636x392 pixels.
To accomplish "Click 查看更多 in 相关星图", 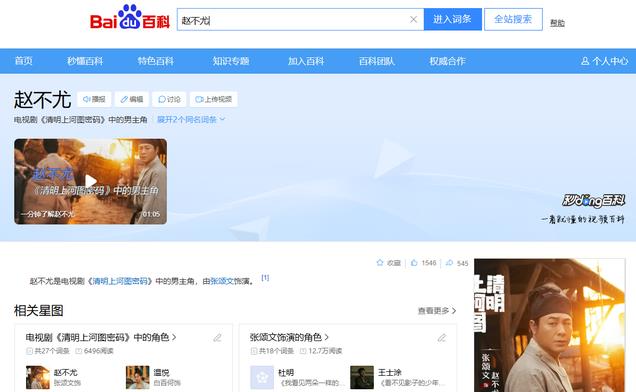I will click(x=437, y=311).
